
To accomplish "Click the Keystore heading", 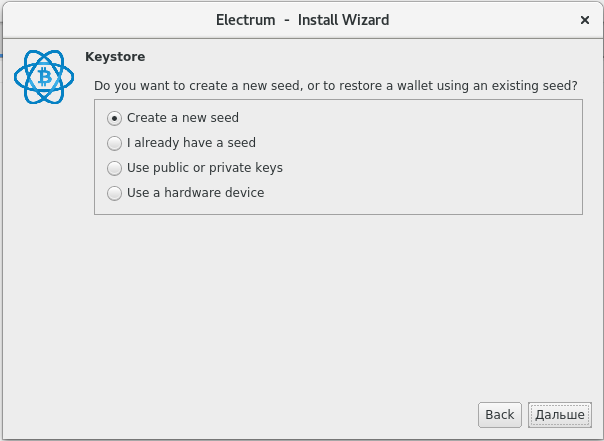I will (x=115, y=56).
